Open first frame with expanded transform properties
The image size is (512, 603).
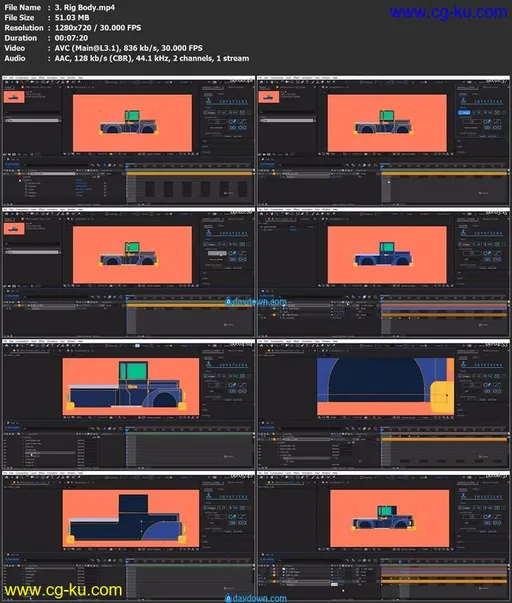[128, 141]
